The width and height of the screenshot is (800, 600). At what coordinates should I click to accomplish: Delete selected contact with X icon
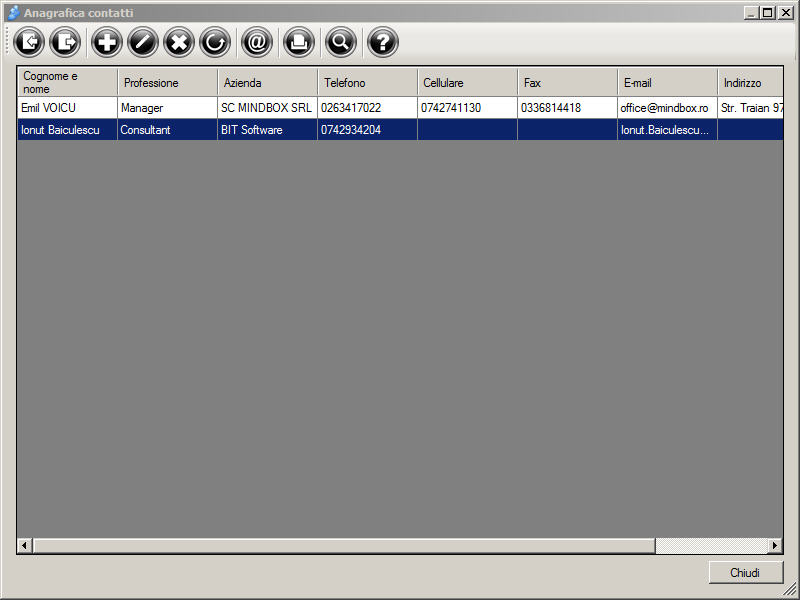click(179, 42)
